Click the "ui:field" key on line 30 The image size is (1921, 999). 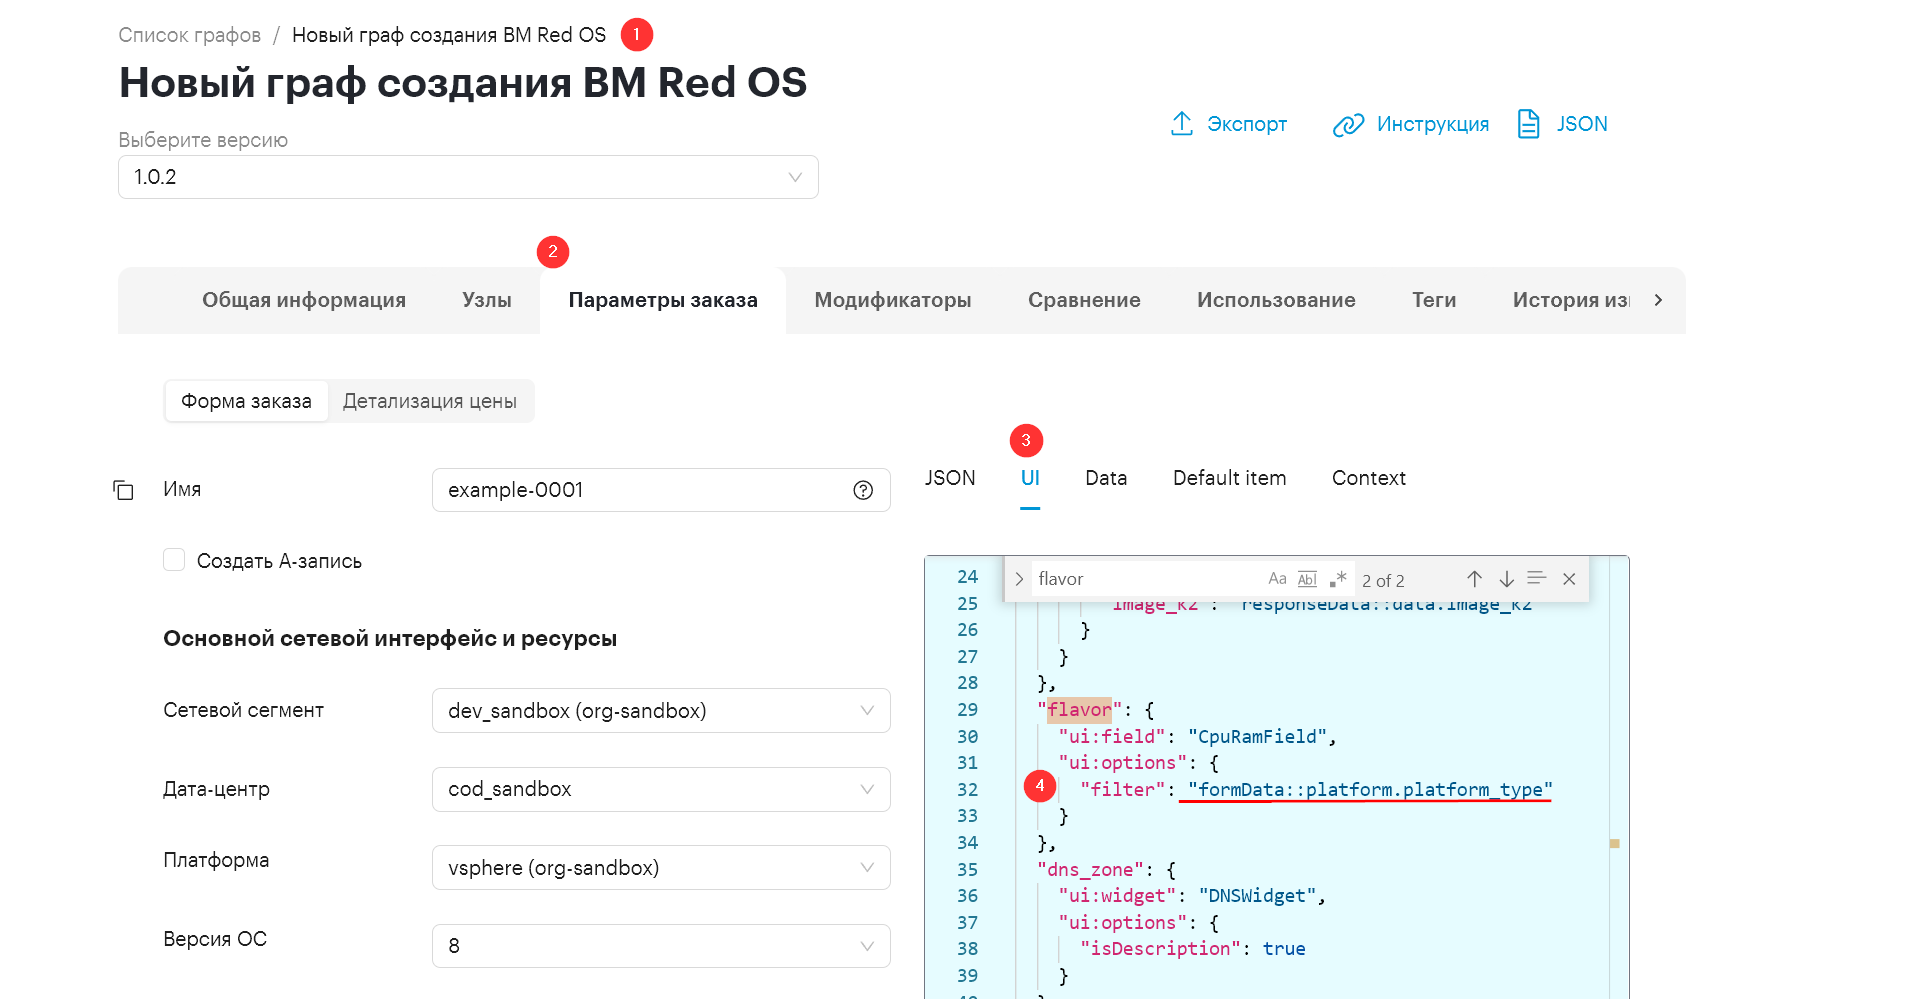point(1112,737)
